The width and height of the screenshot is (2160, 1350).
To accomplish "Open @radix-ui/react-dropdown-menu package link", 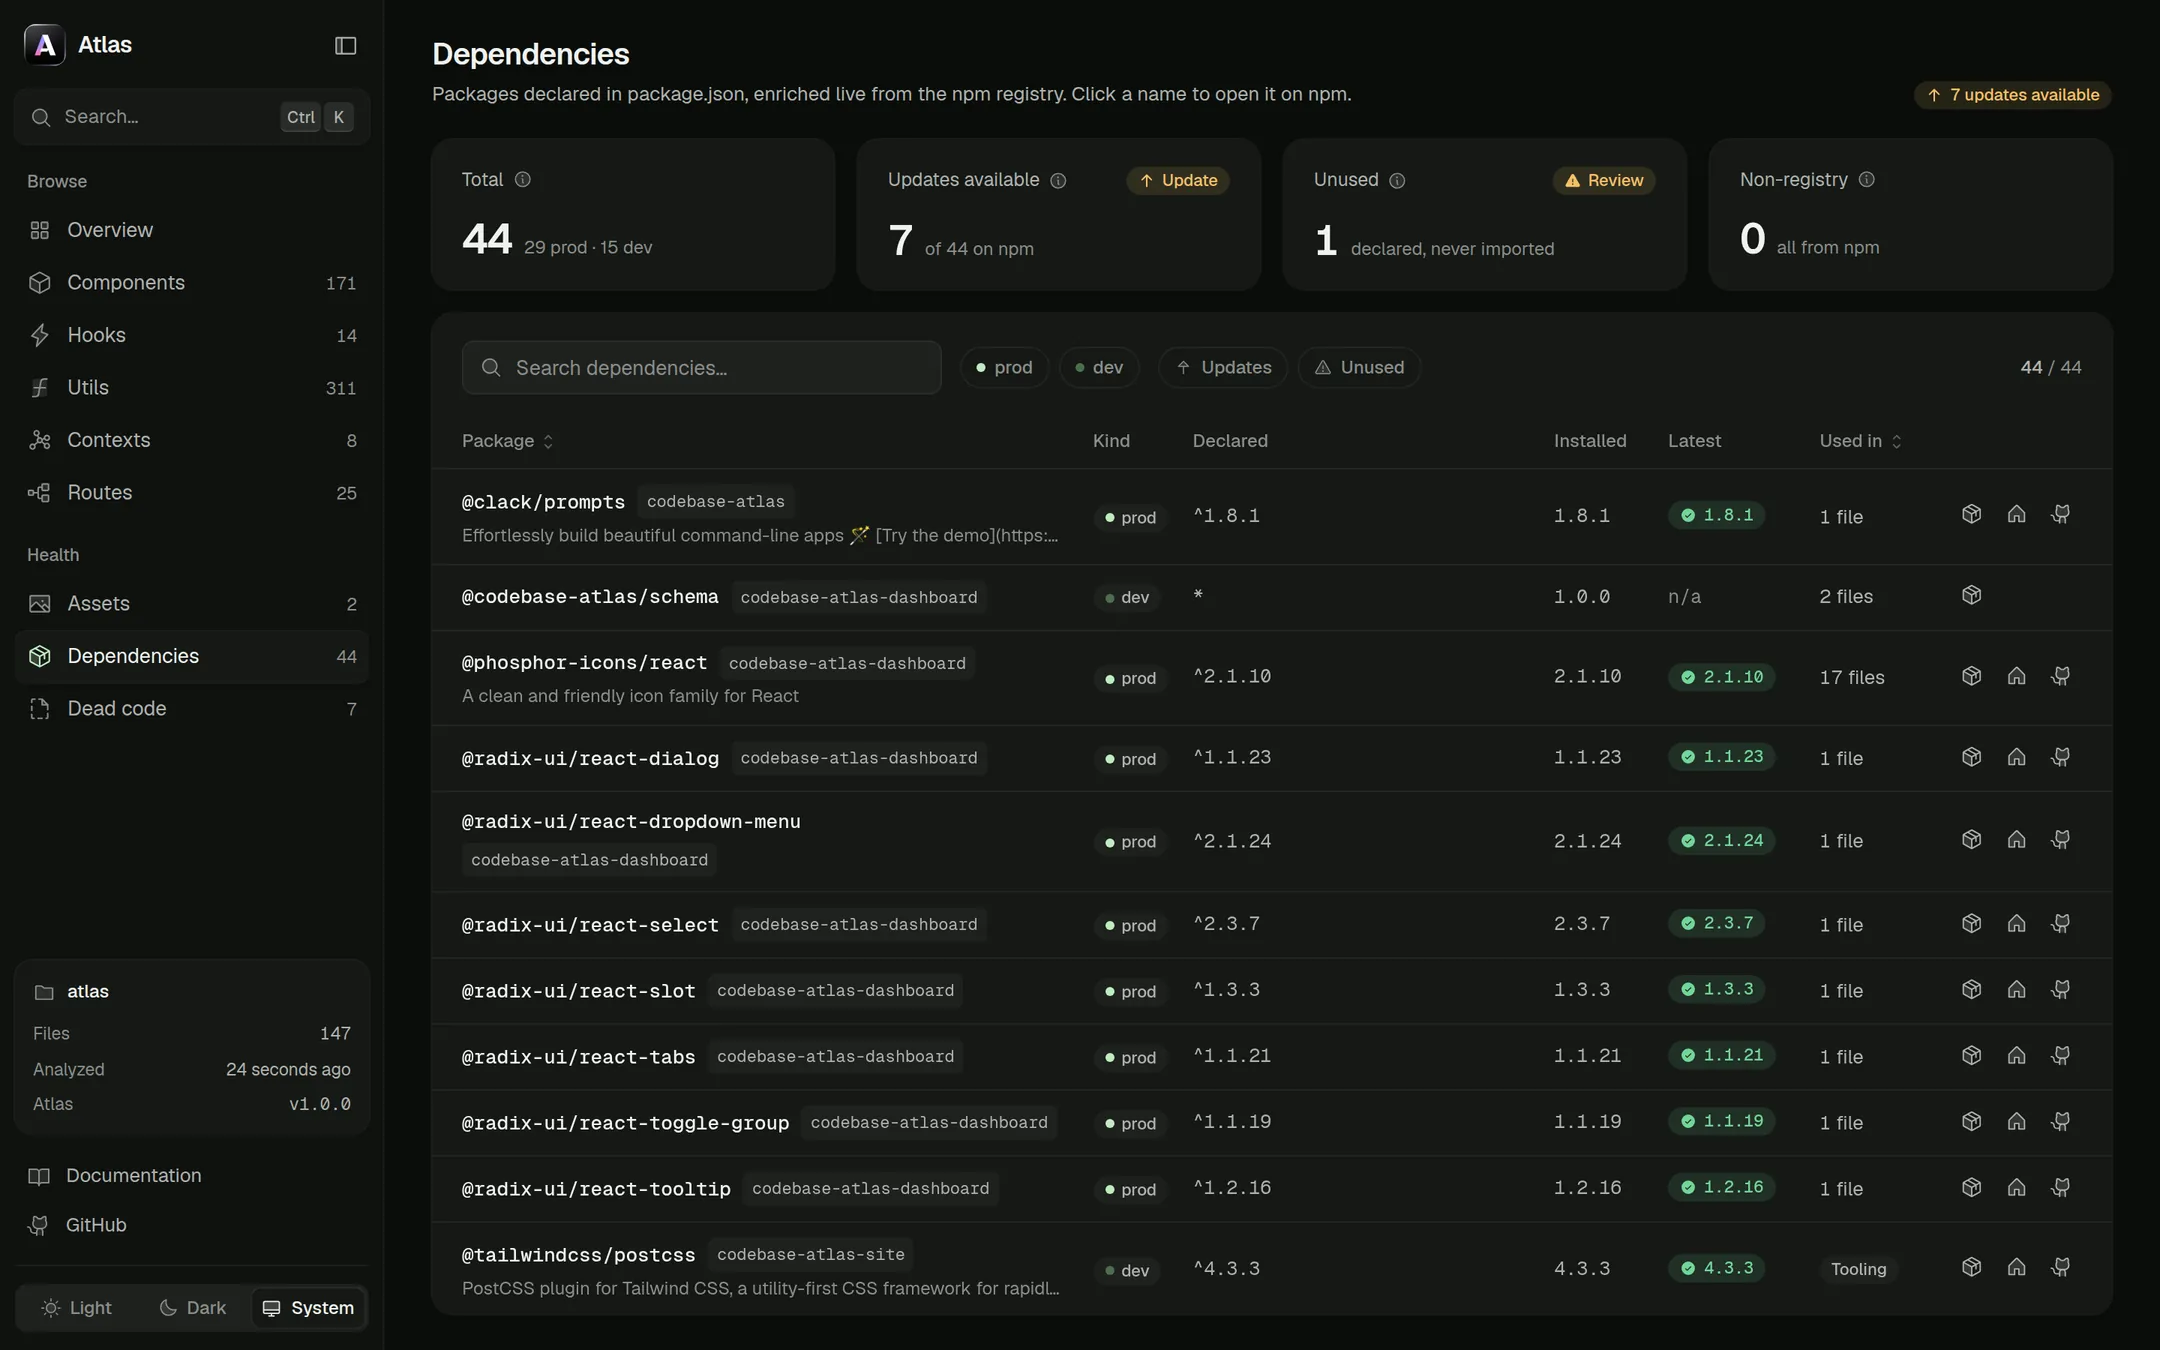I will click(631, 822).
